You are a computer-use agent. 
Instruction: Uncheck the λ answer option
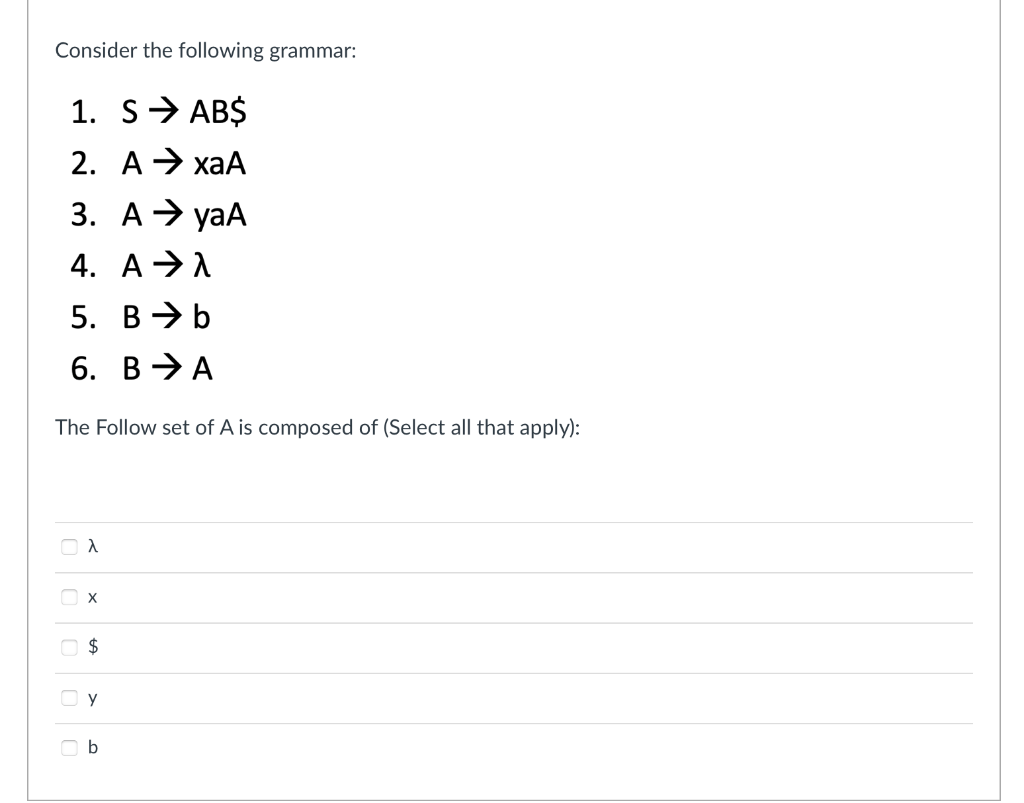tap(68, 546)
